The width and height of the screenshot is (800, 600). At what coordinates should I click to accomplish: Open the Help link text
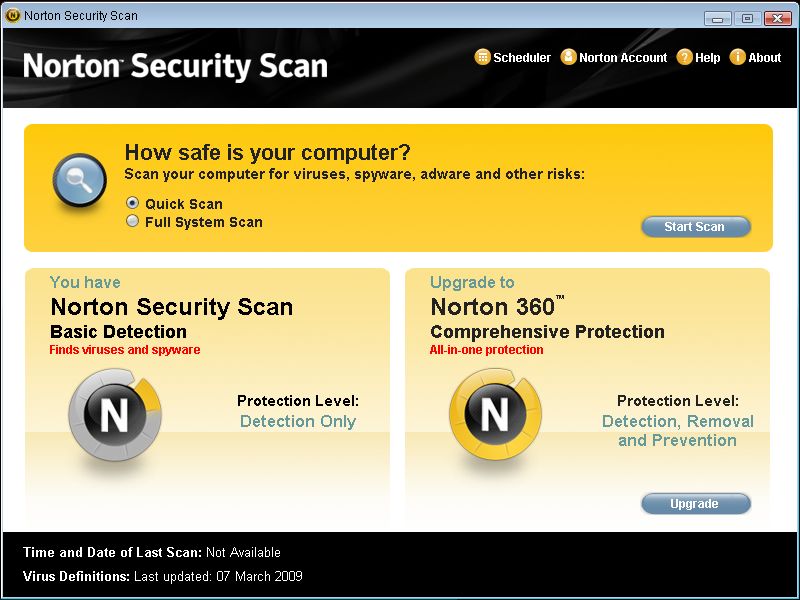pyautogui.click(x=708, y=58)
